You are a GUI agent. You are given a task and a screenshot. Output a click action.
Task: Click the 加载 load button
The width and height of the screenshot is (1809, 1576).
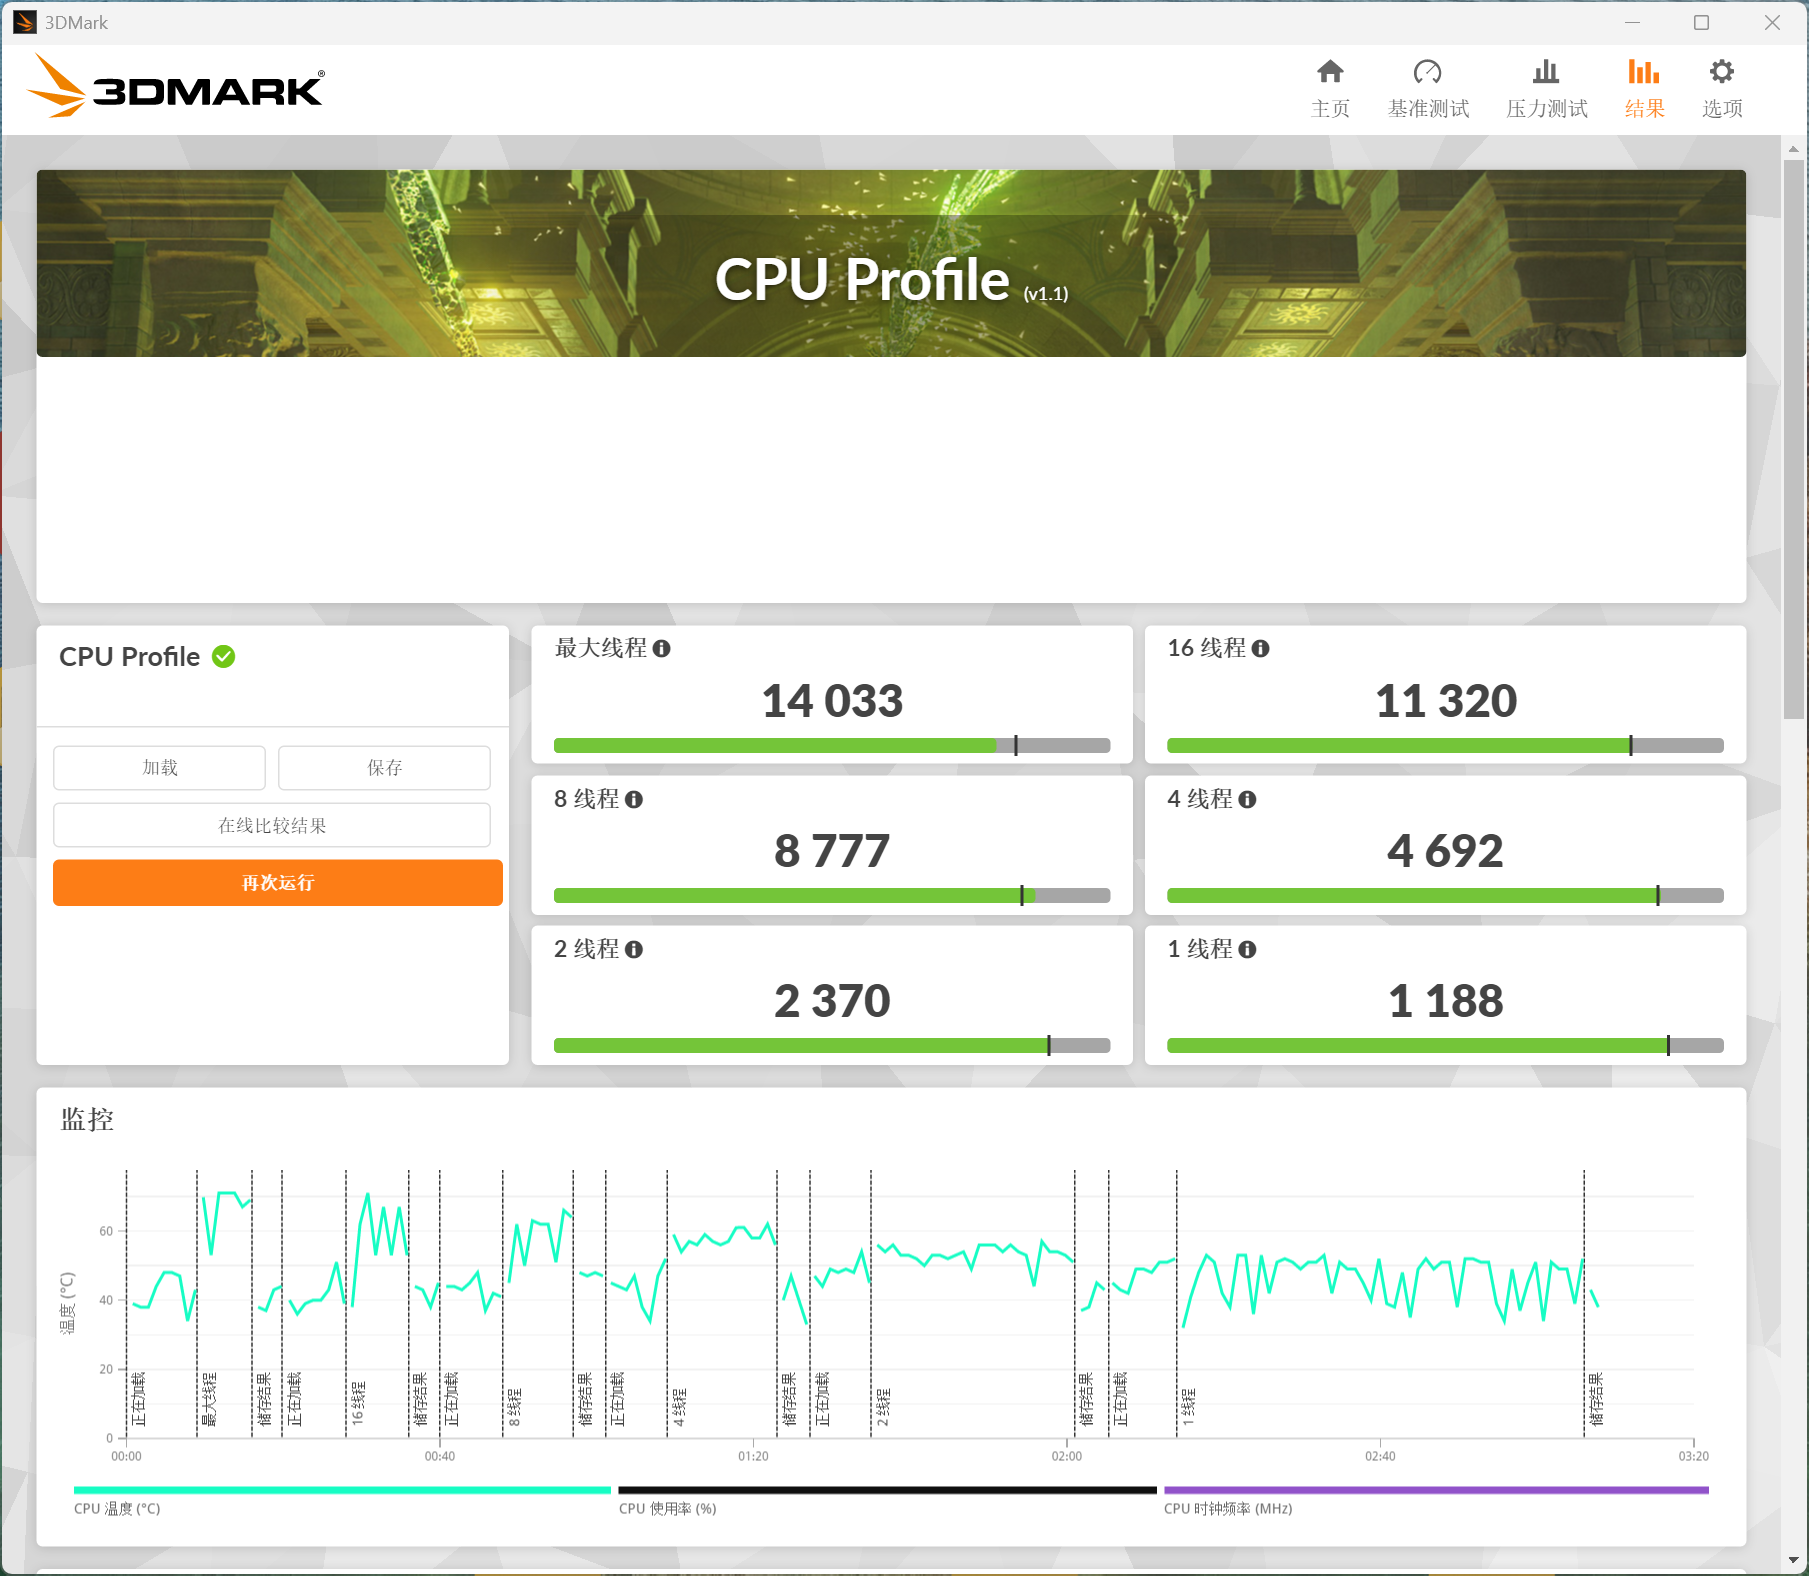160,767
